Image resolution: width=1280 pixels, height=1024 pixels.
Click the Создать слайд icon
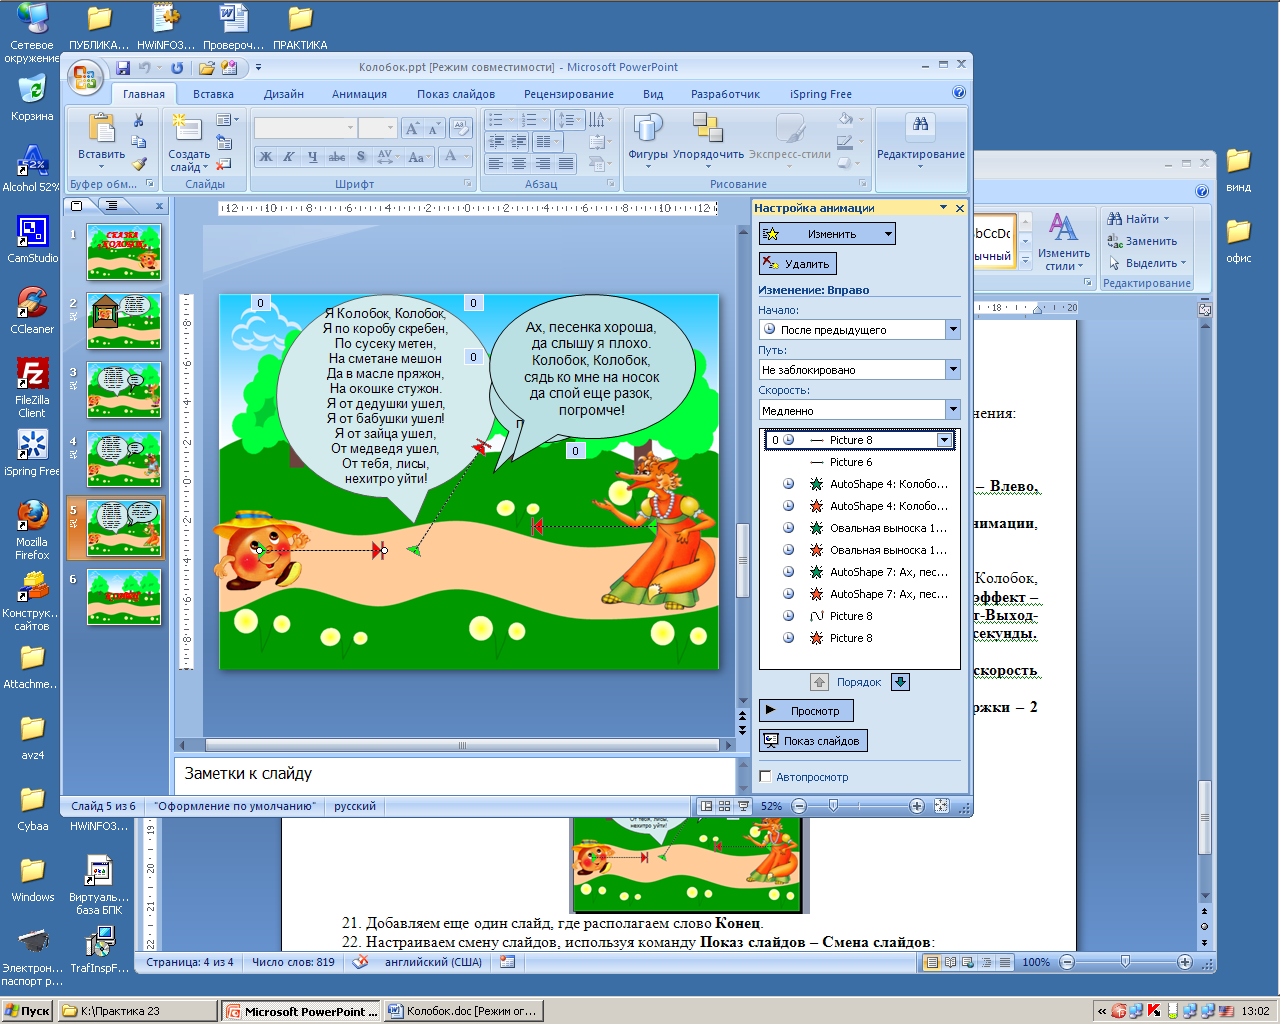(x=186, y=128)
